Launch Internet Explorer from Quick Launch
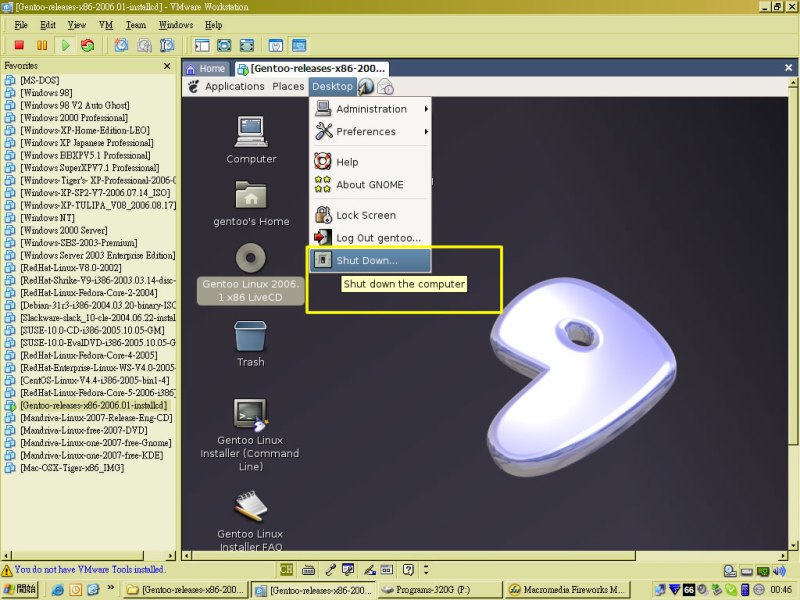Image resolution: width=800 pixels, height=600 pixels. click(x=58, y=590)
